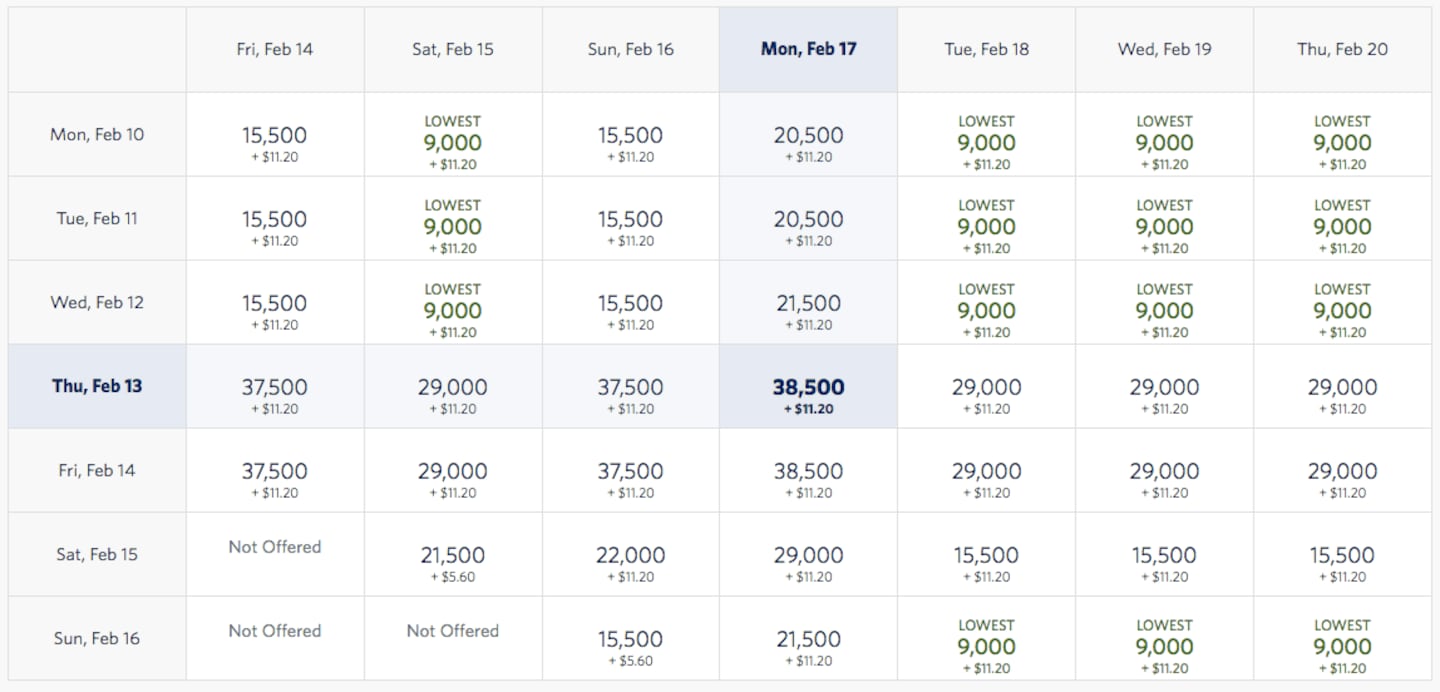Choose 9,000 fare: Mon Feb 10 to Sat Feb 15
1440x692 pixels.
click(453, 143)
